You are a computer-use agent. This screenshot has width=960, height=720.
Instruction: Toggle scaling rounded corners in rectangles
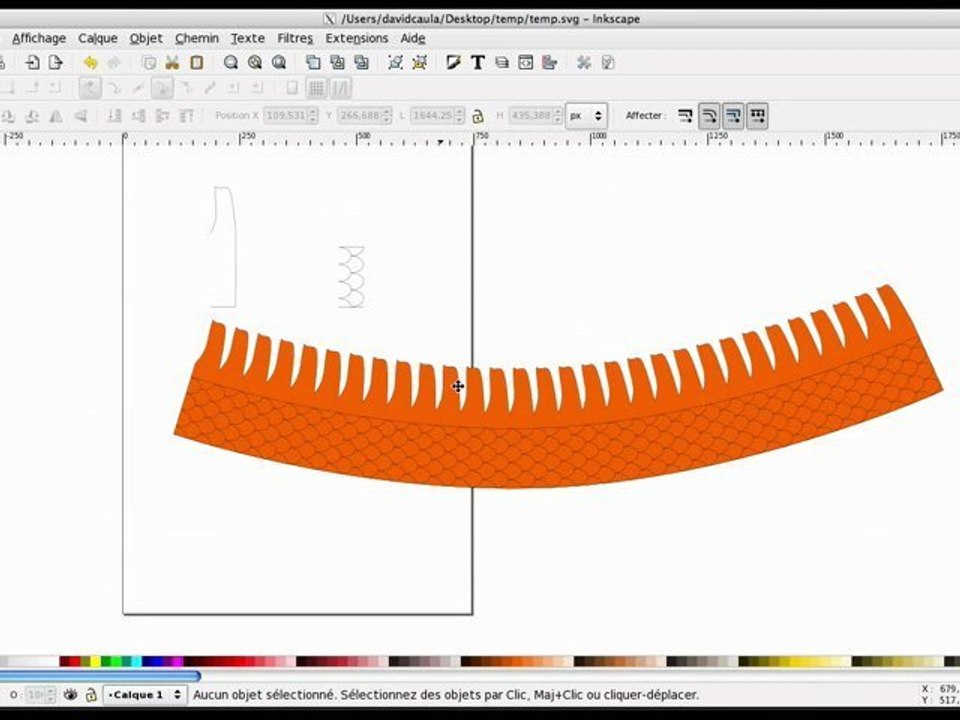tap(709, 116)
